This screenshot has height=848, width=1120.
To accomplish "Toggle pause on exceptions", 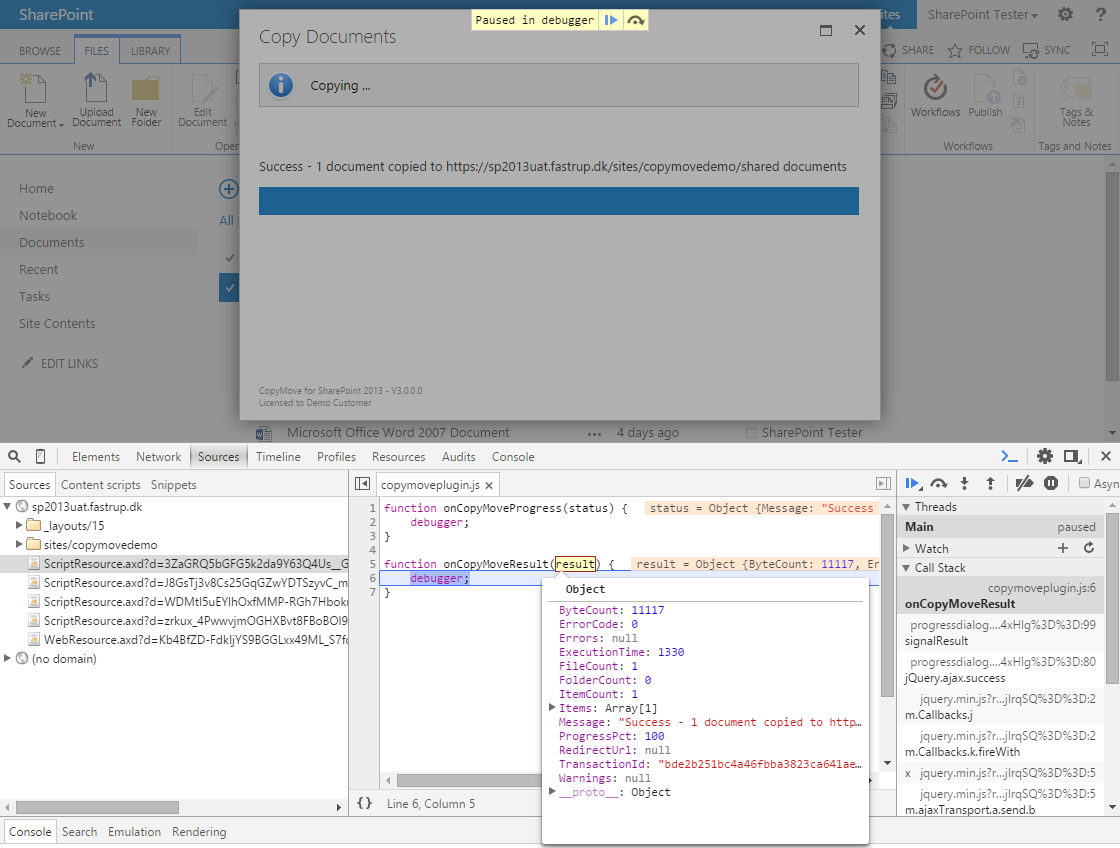I will point(1049,483).
